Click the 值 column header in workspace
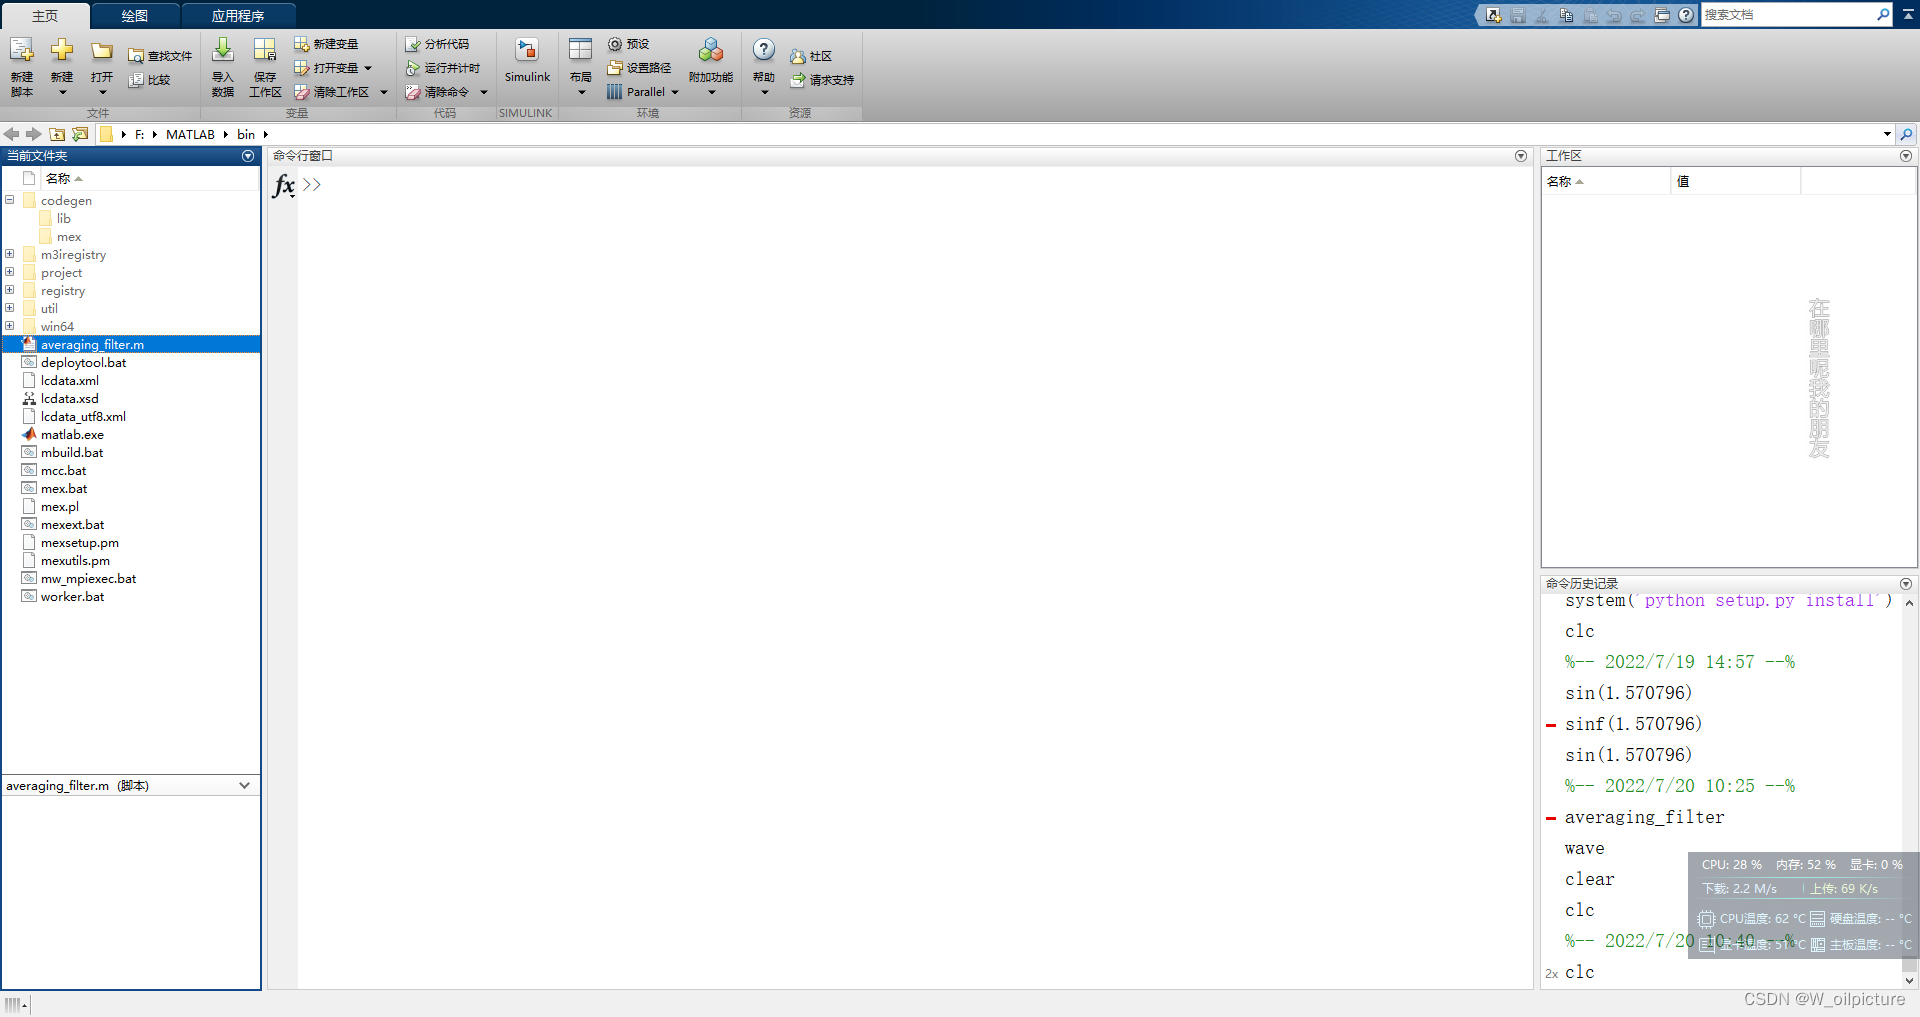 [x=1735, y=182]
